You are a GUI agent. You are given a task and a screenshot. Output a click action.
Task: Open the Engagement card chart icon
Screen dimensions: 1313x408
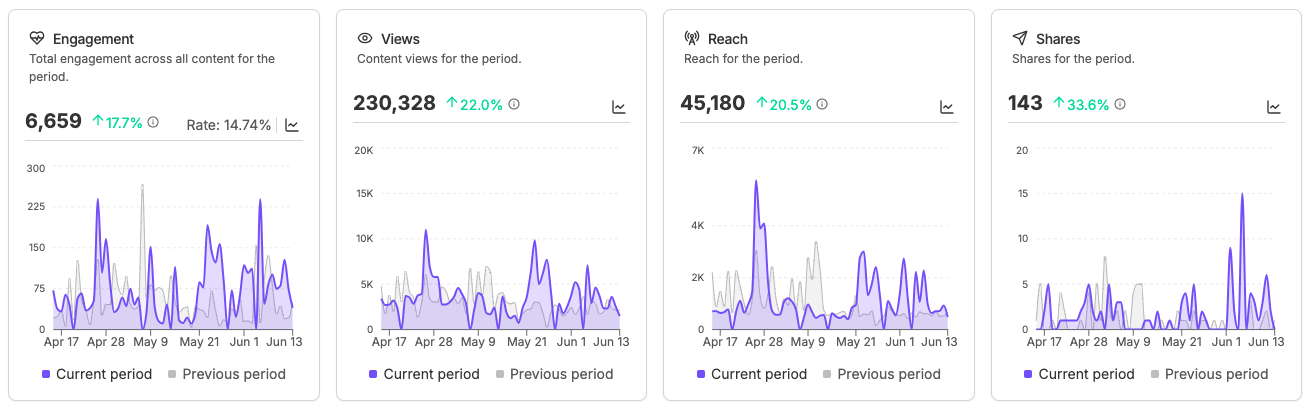pyautogui.click(x=292, y=125)
